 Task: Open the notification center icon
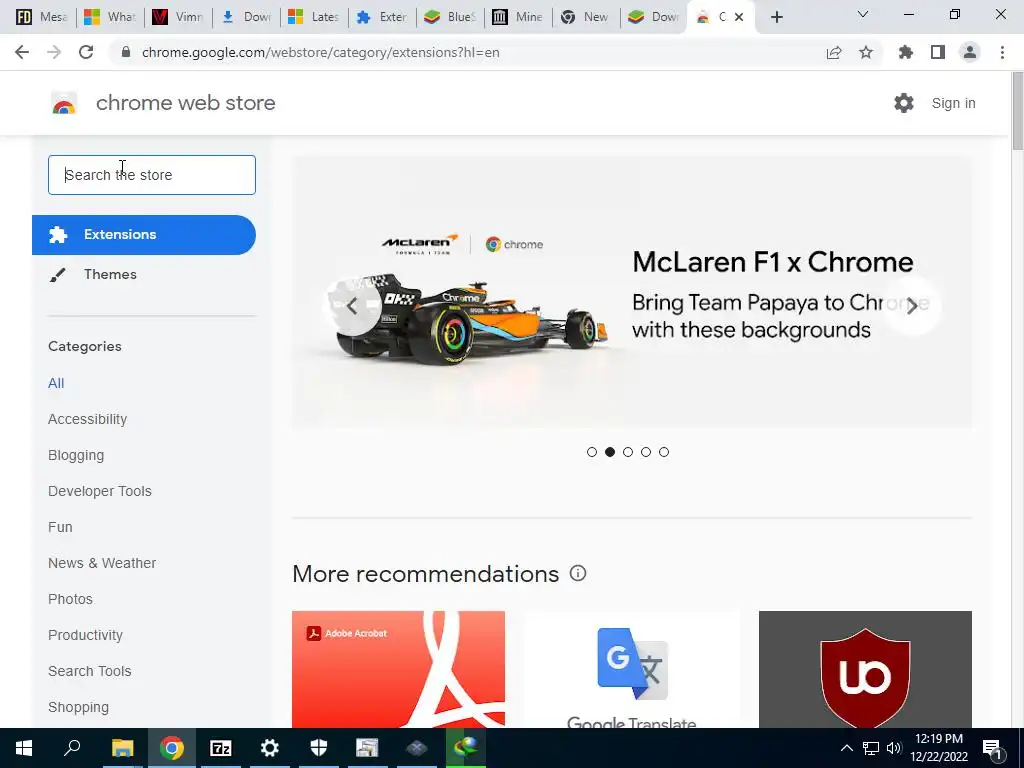click(993, 748)
